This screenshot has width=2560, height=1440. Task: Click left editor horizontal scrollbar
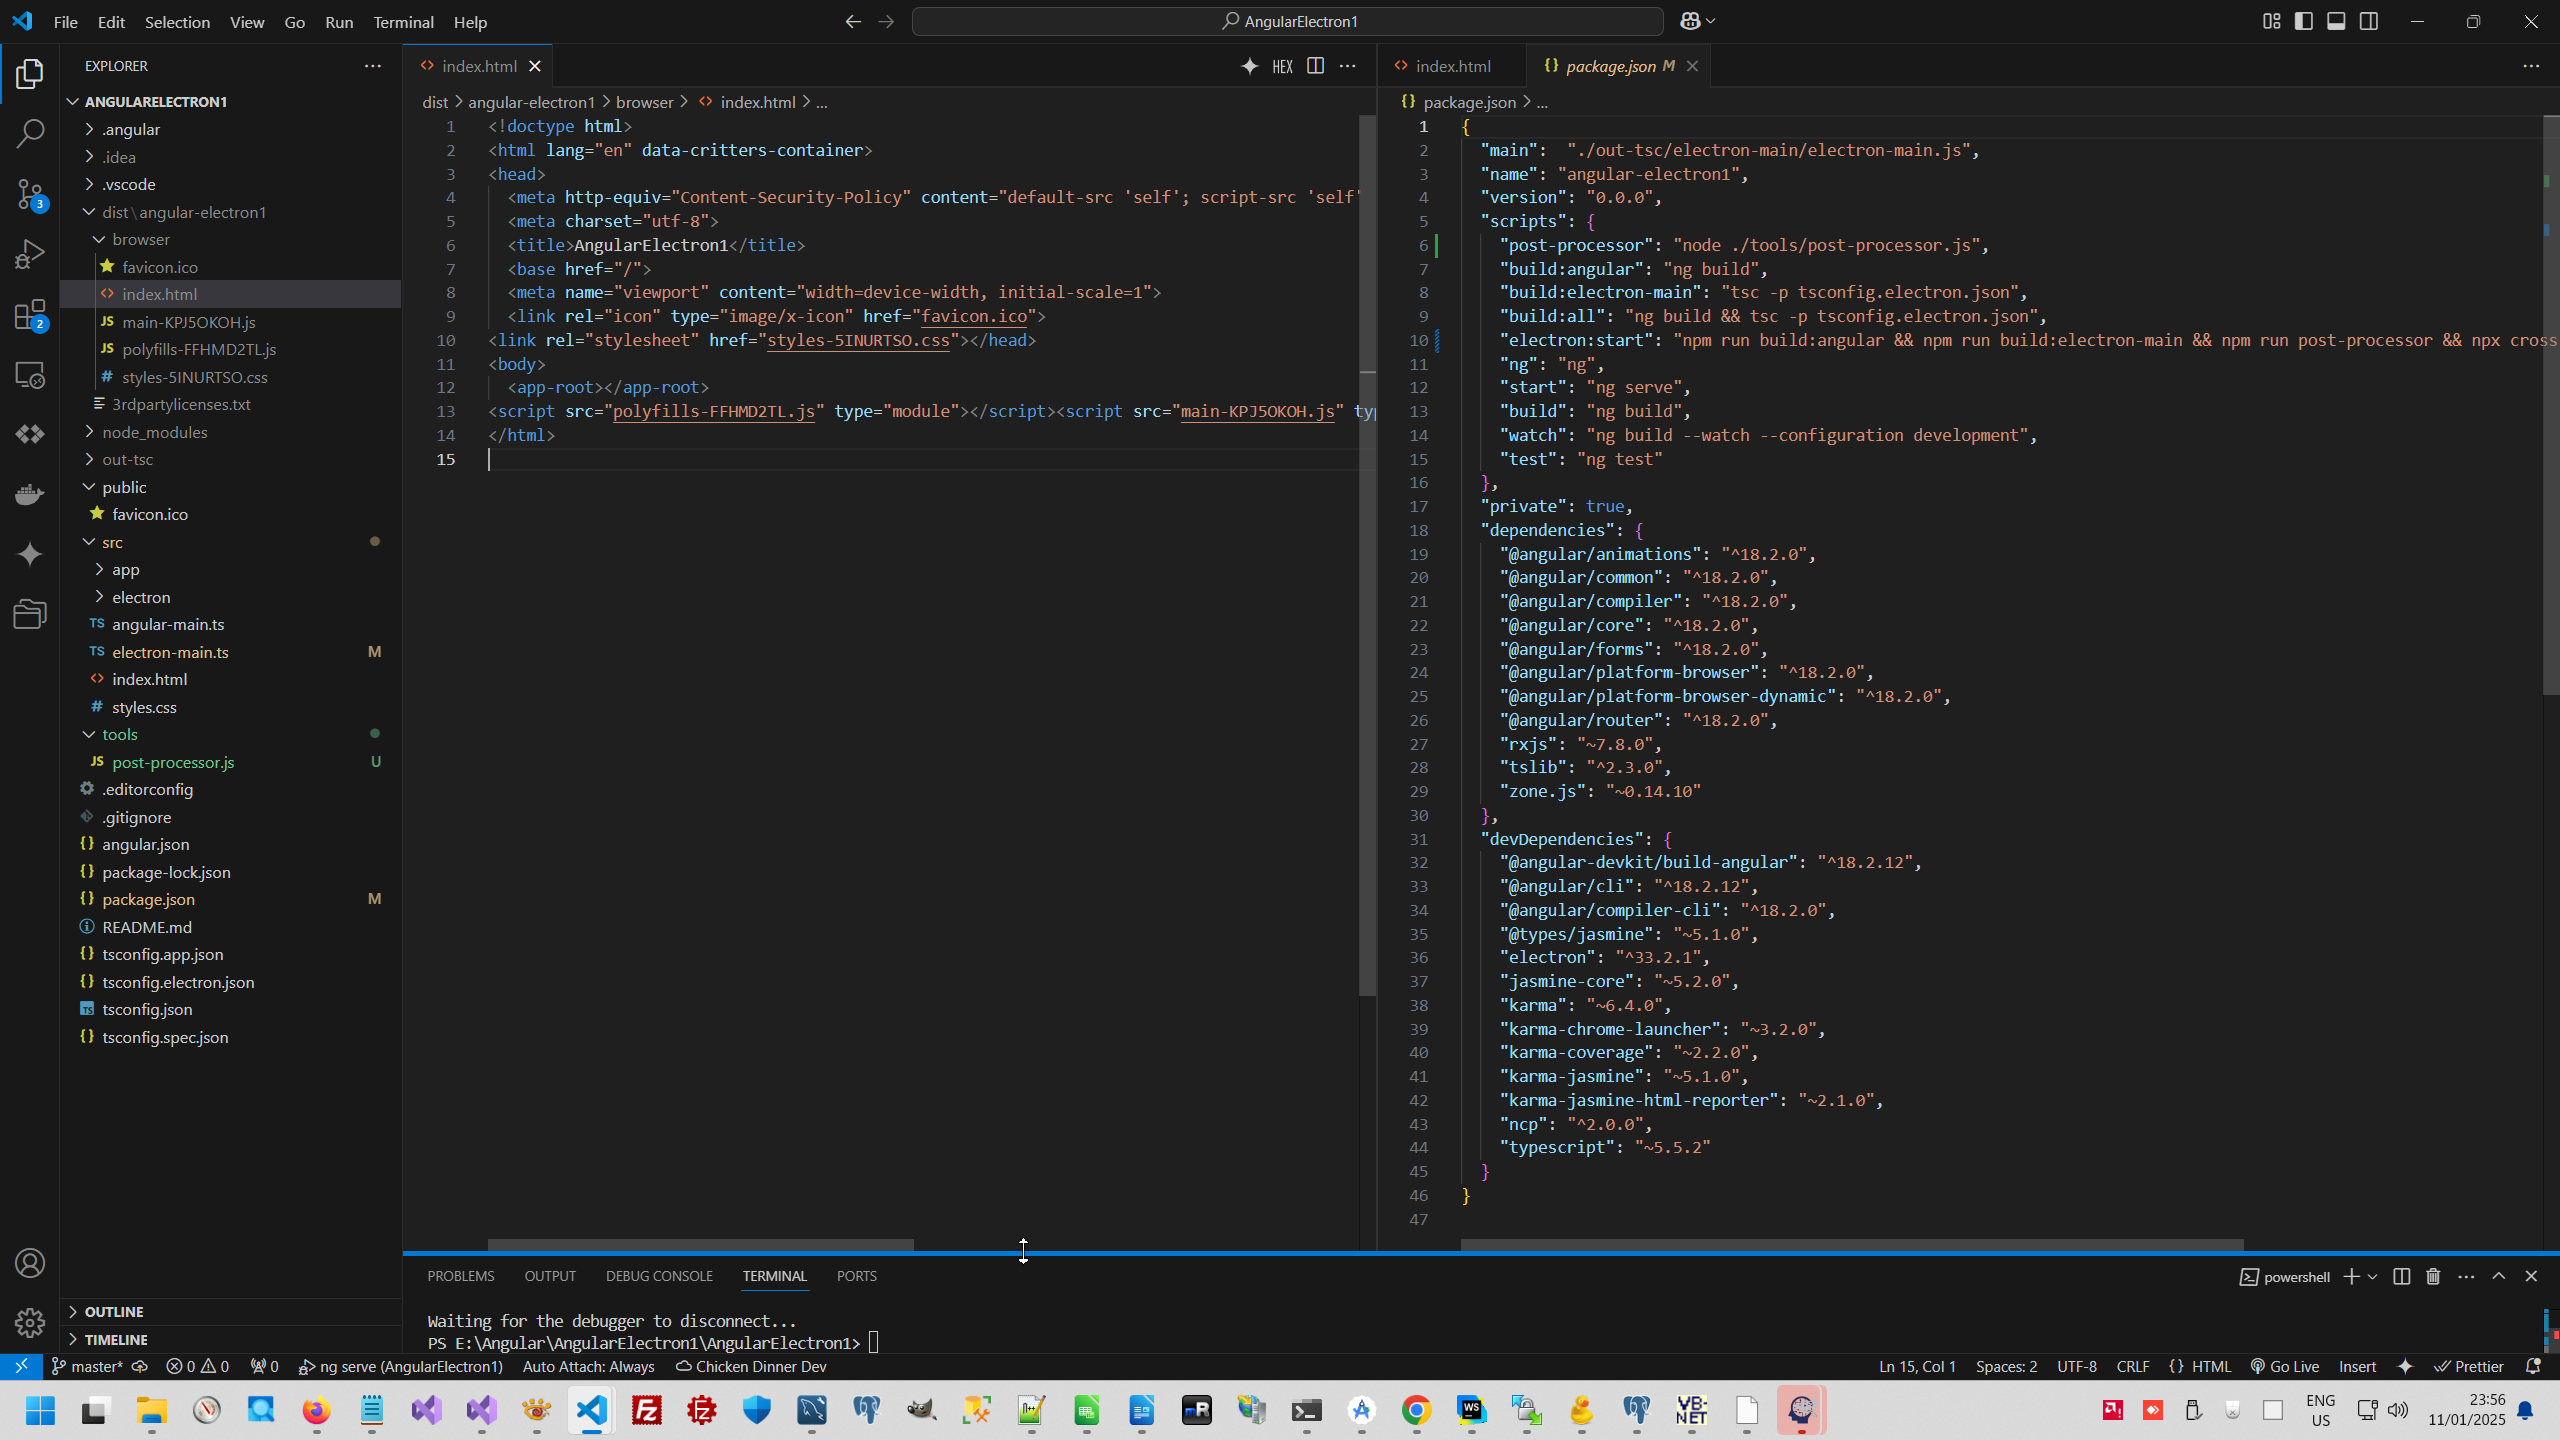click(x=700, y=1245)
